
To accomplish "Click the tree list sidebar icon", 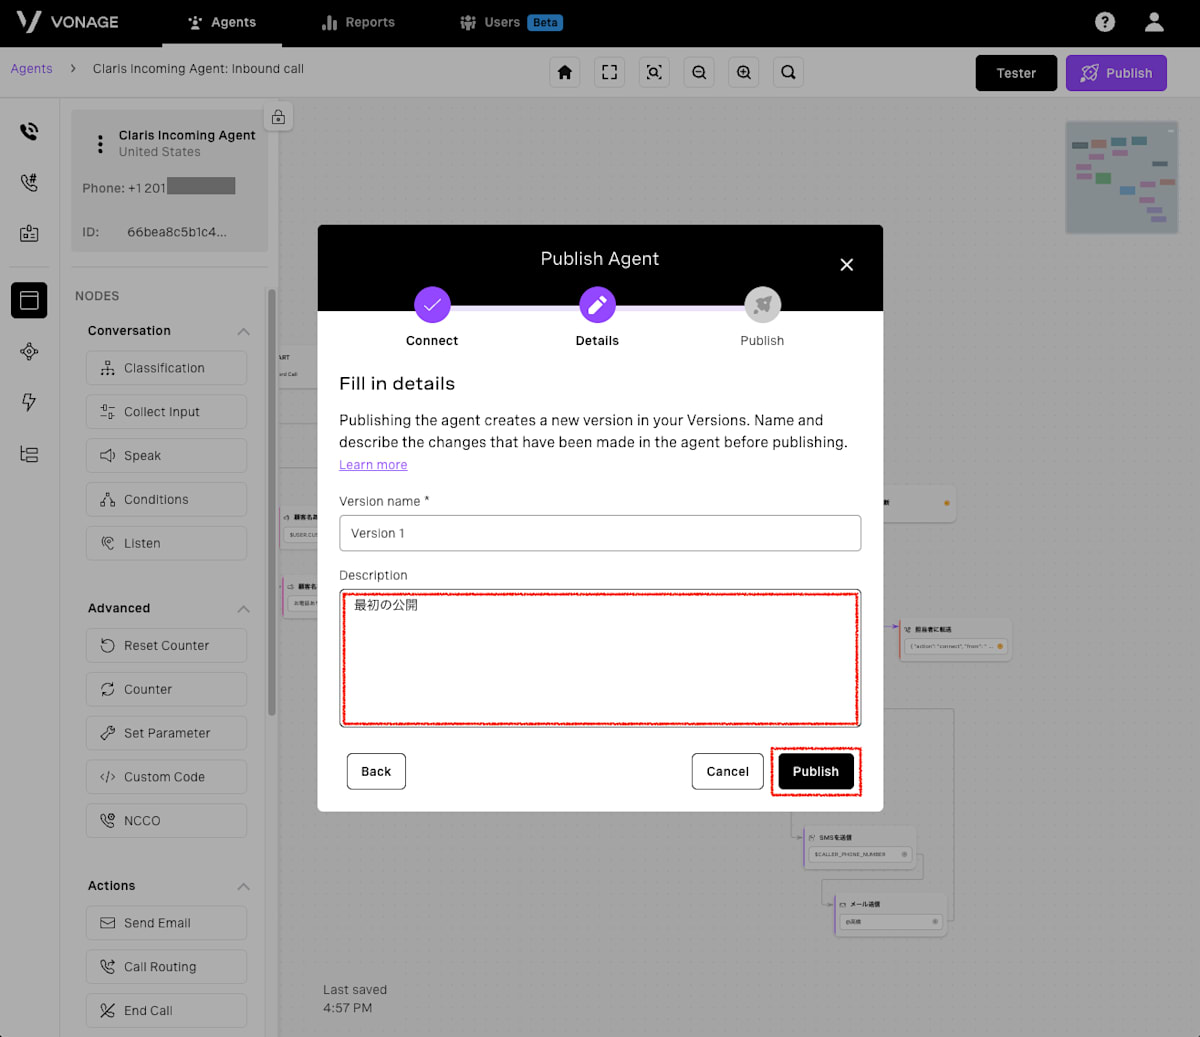I will (29, 454).
